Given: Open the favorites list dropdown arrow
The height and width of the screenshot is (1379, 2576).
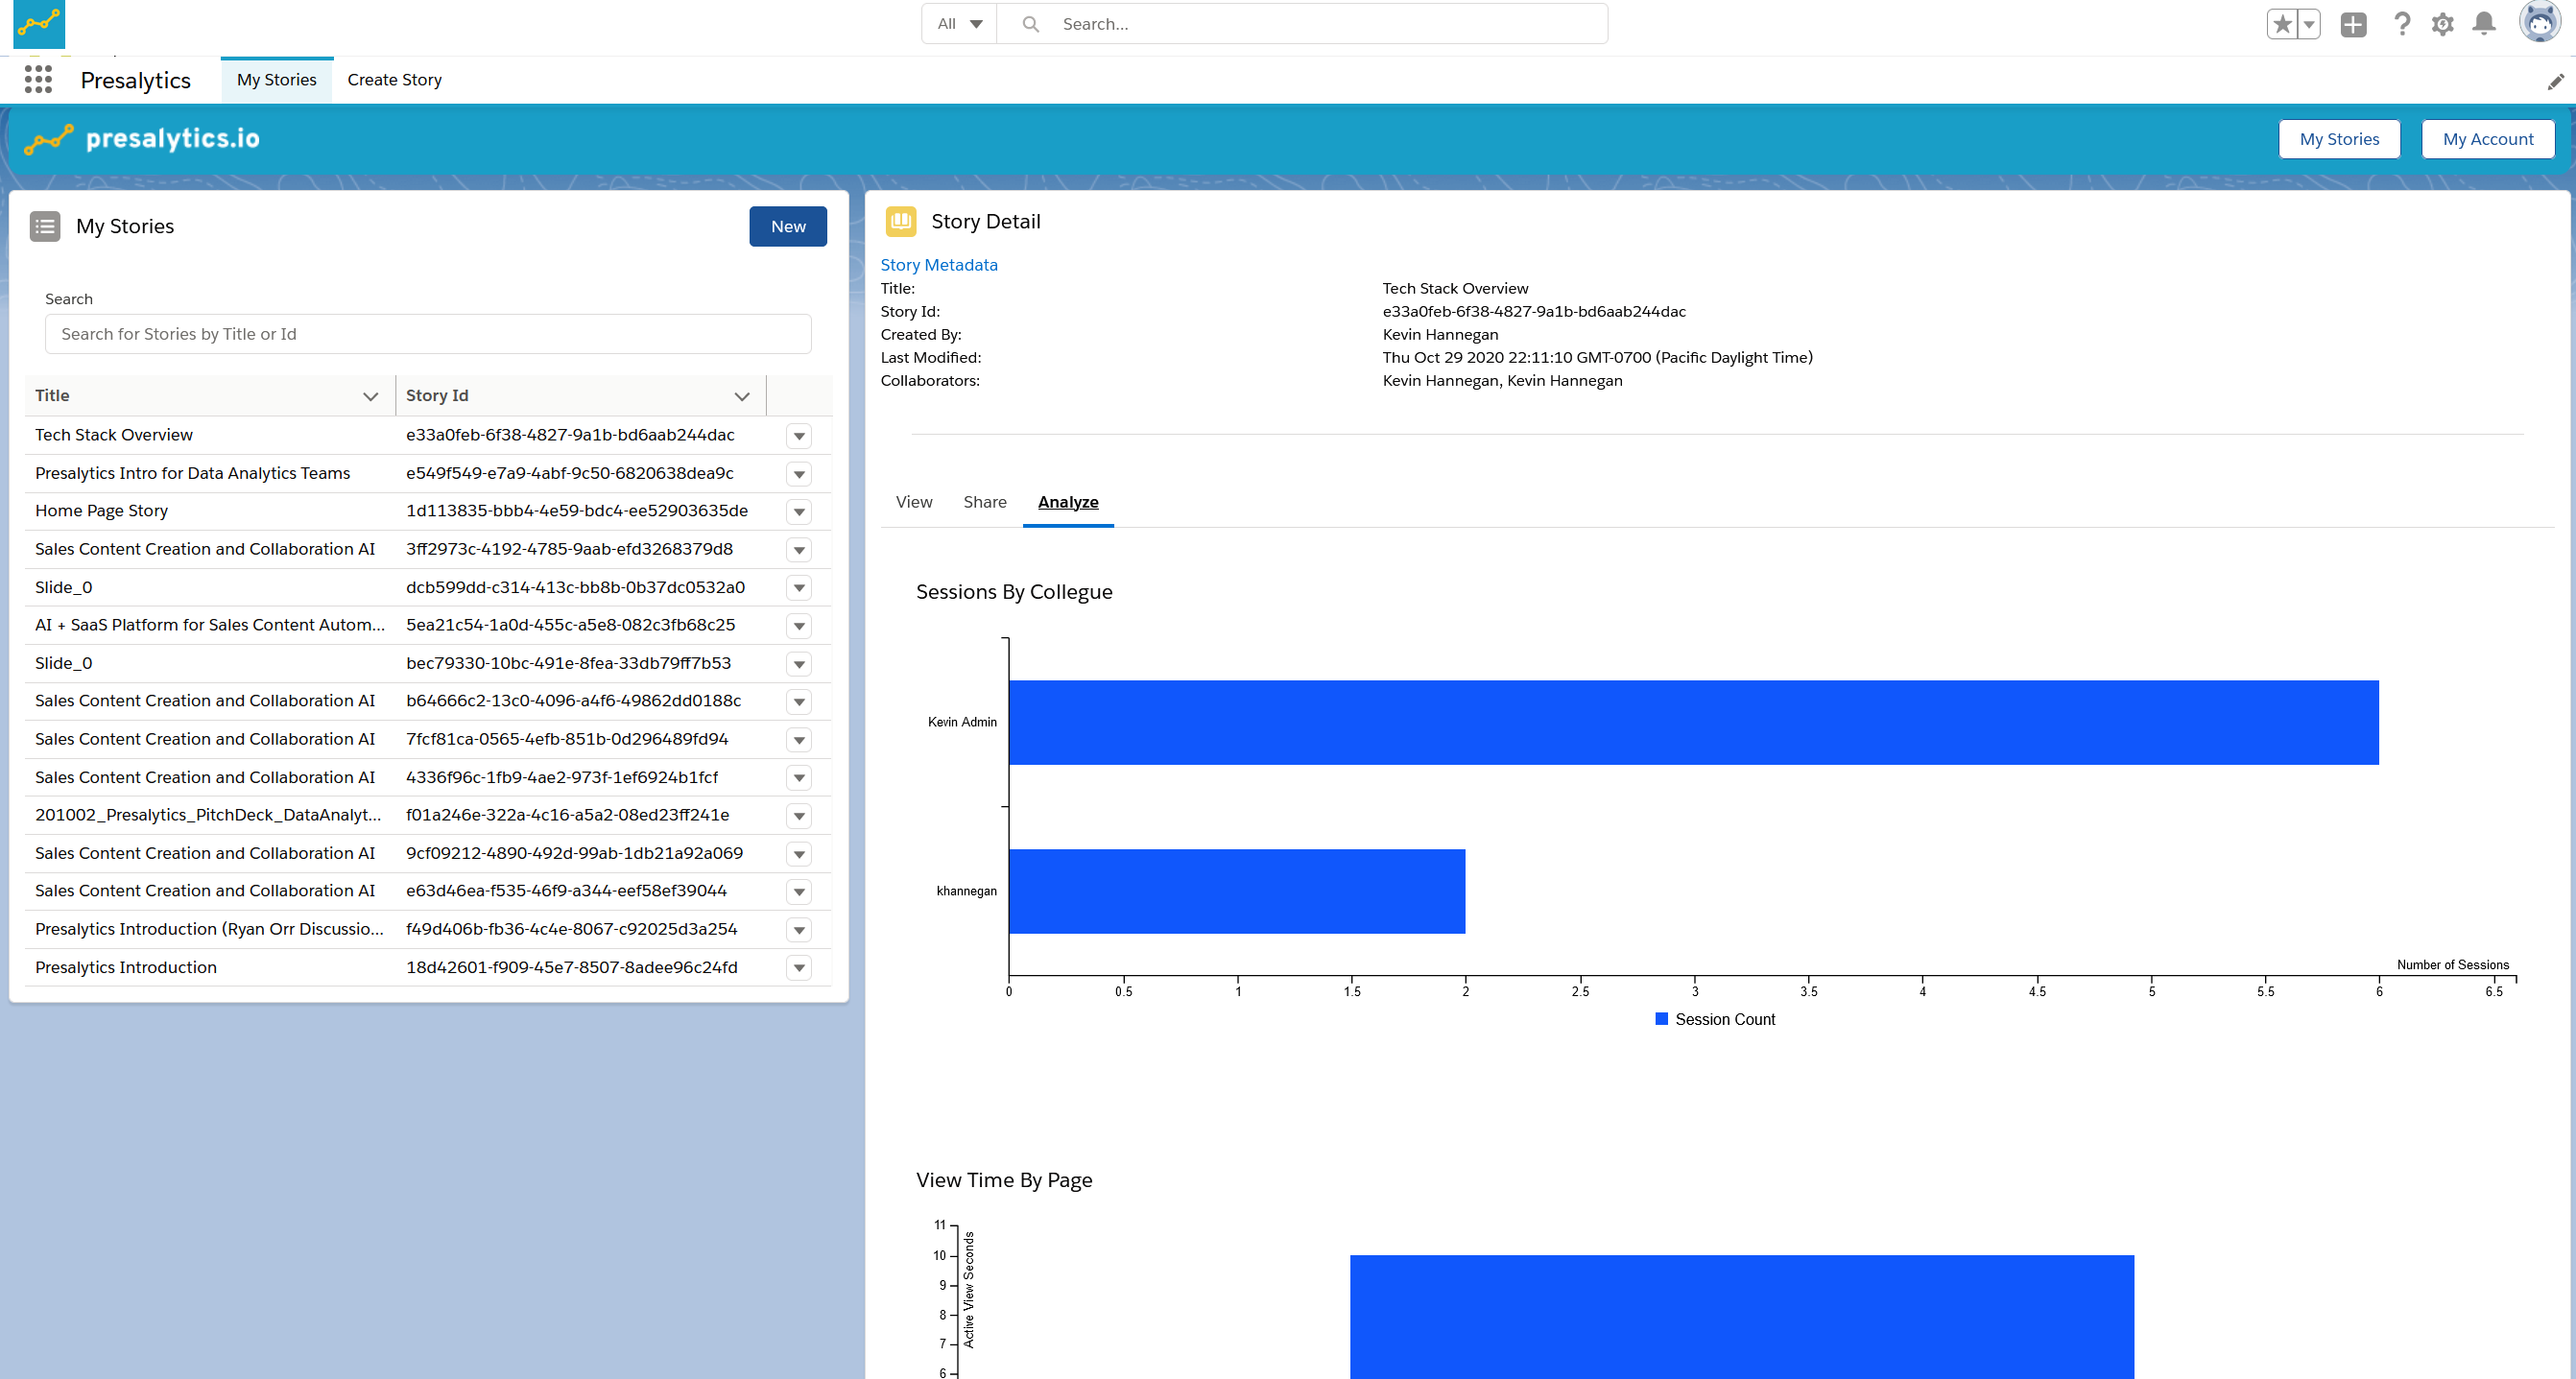Looking at the screenshot, I should point(2309,24).
